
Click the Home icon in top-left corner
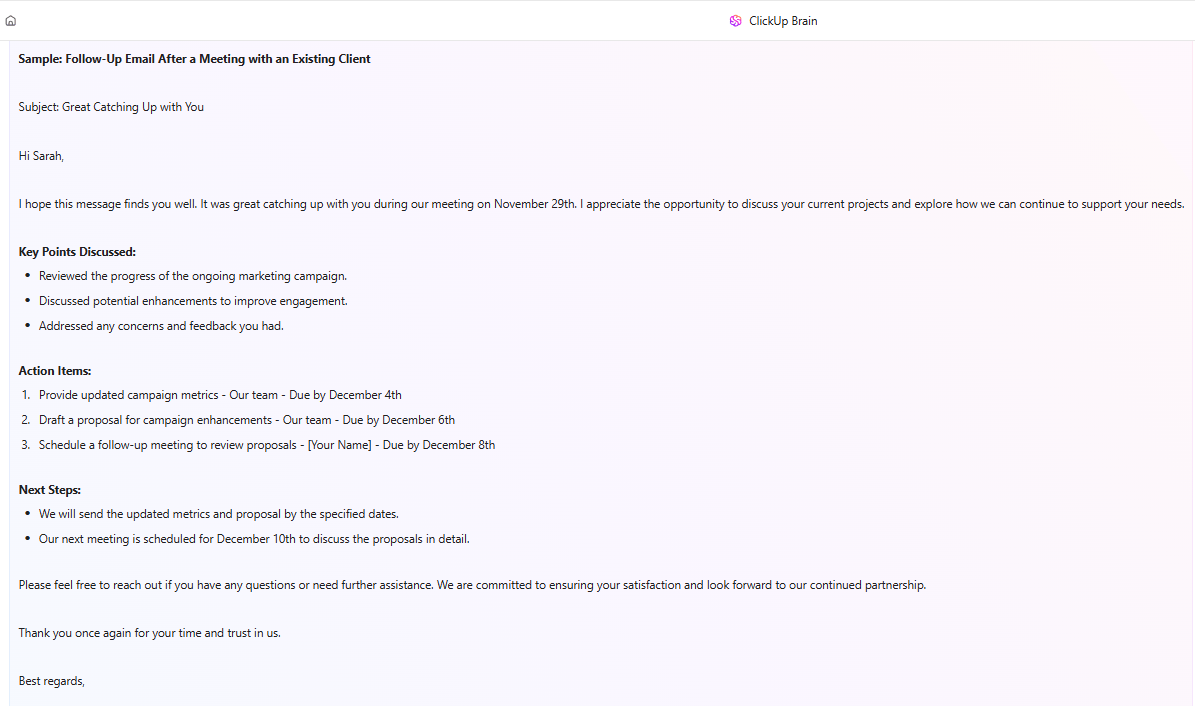point(10,18)
